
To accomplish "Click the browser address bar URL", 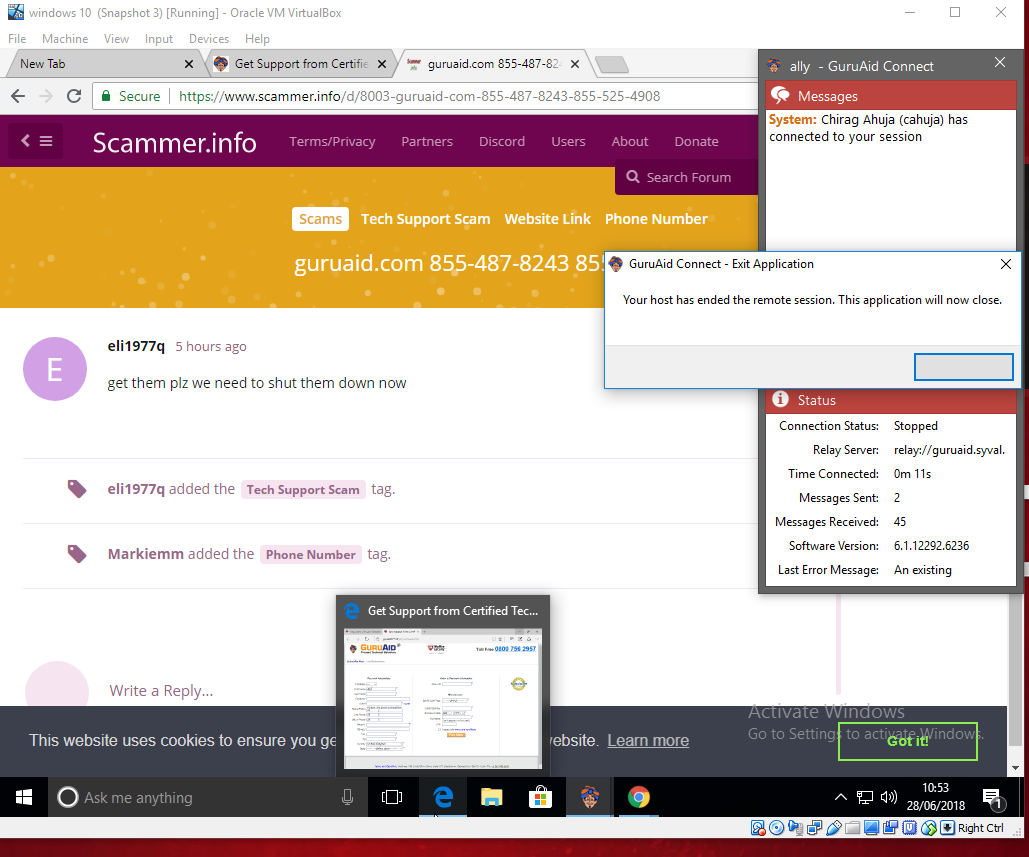I will 419,96.
